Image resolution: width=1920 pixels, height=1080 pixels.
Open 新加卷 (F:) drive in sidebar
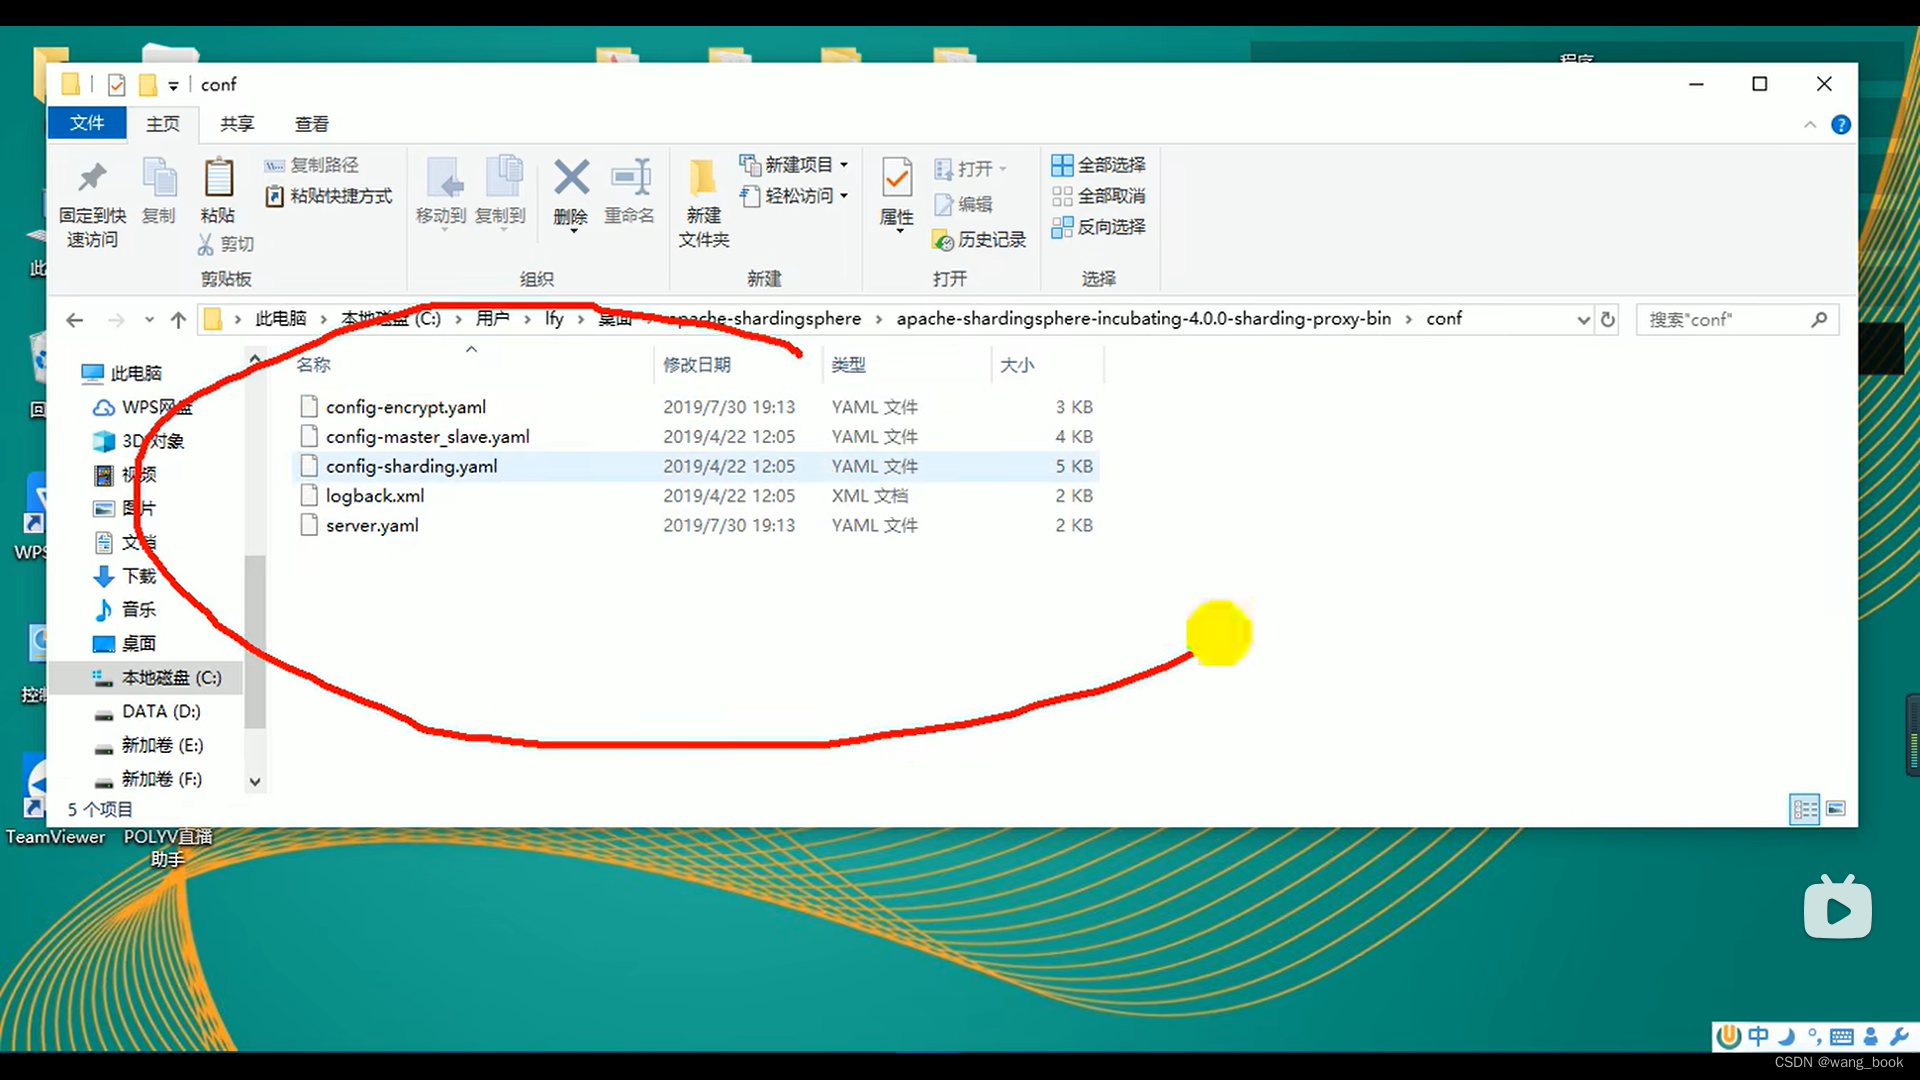point(148,779)
